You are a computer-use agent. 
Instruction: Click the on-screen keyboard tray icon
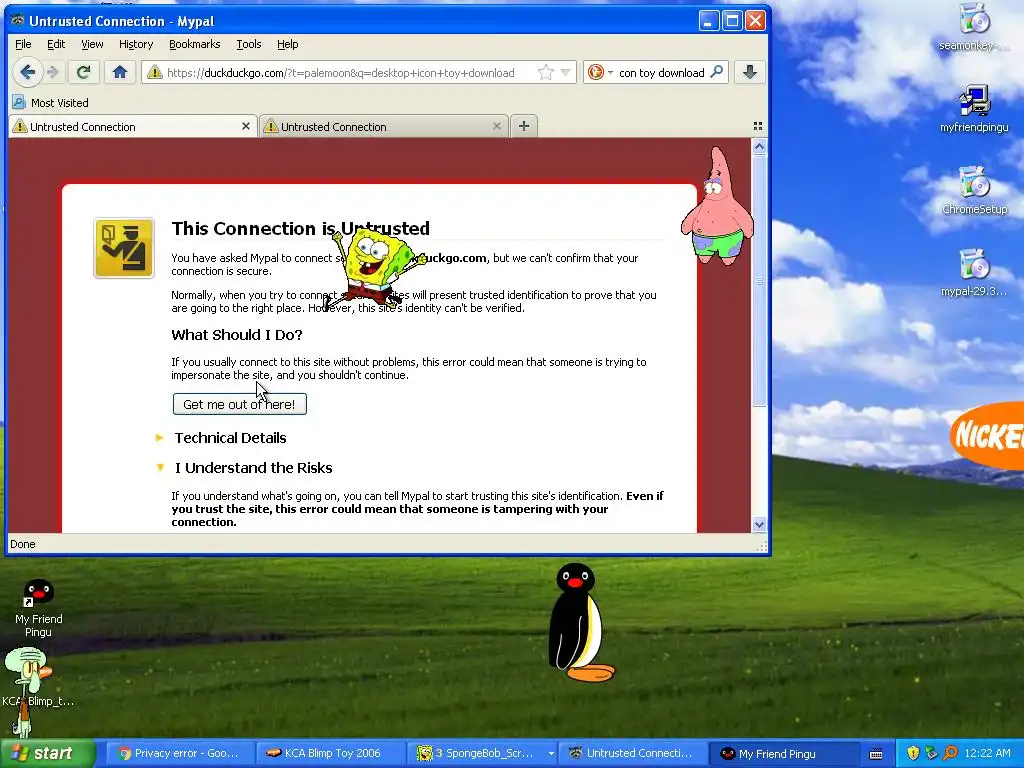(876, 753)
